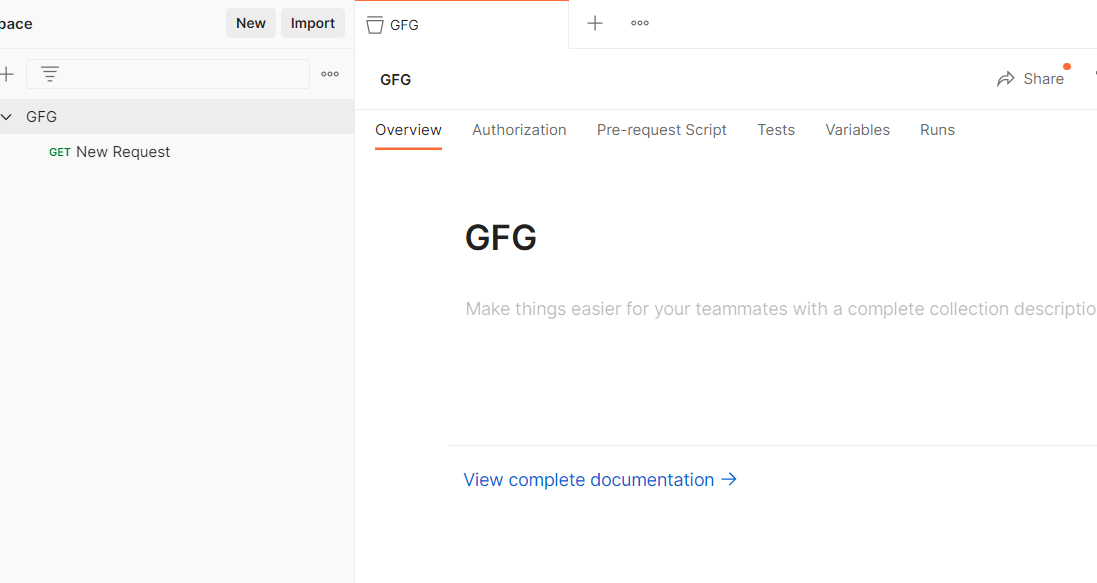1097x583 pixels.
Task: Switch to the Authorization tab
Action: click(x=519, y=130)
